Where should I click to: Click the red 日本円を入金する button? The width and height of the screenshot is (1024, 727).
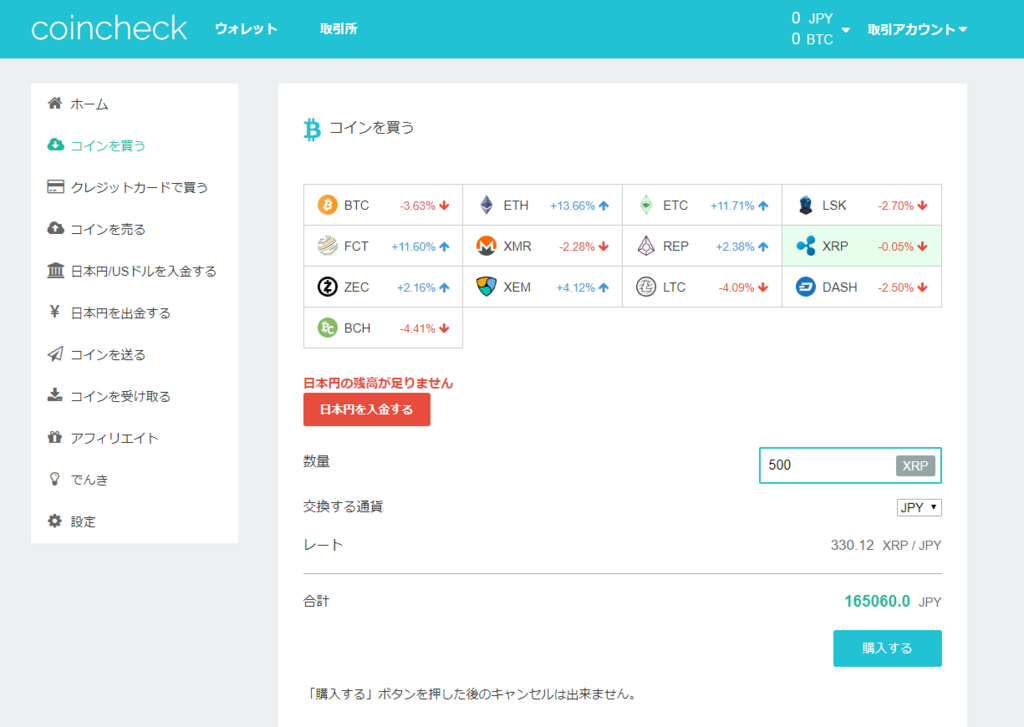tap(366, 410)
